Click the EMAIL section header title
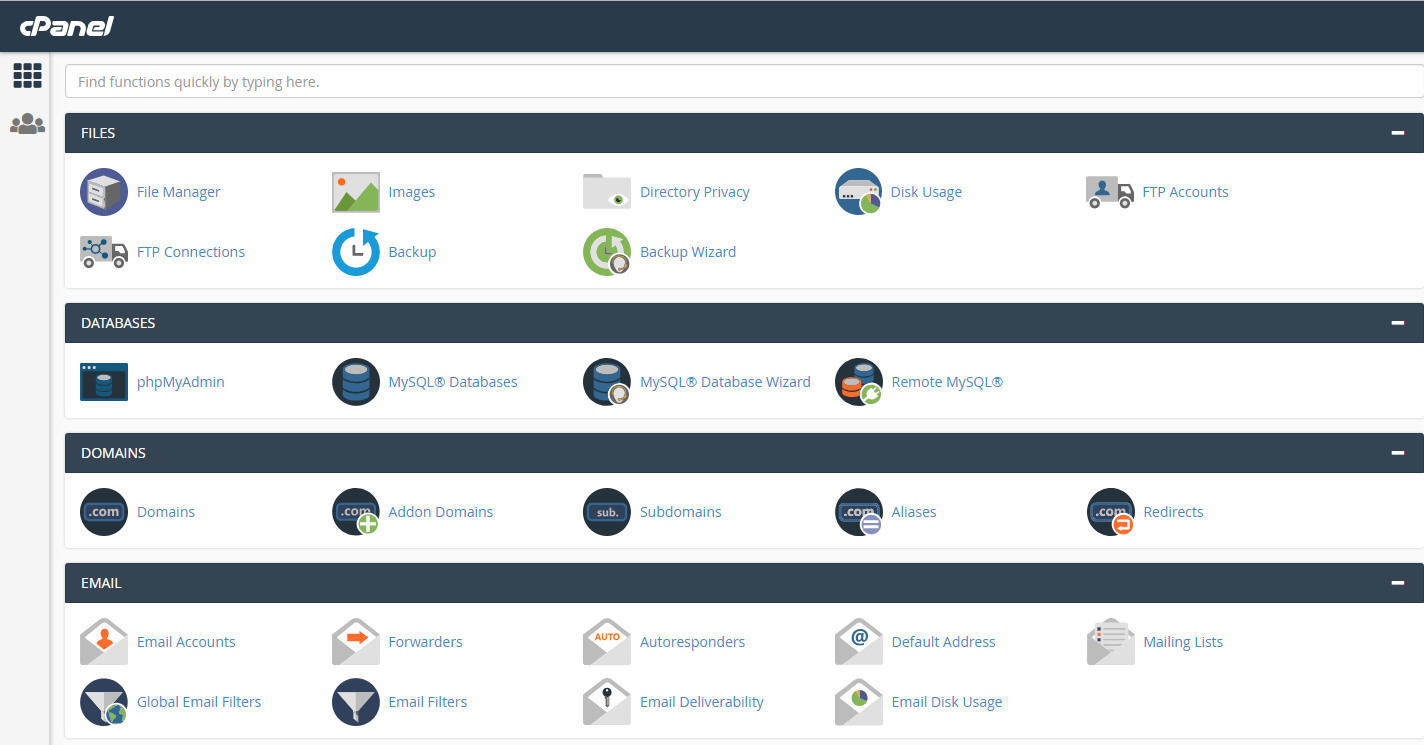This screenshot has height=745, width=1424. coord(101,583)
